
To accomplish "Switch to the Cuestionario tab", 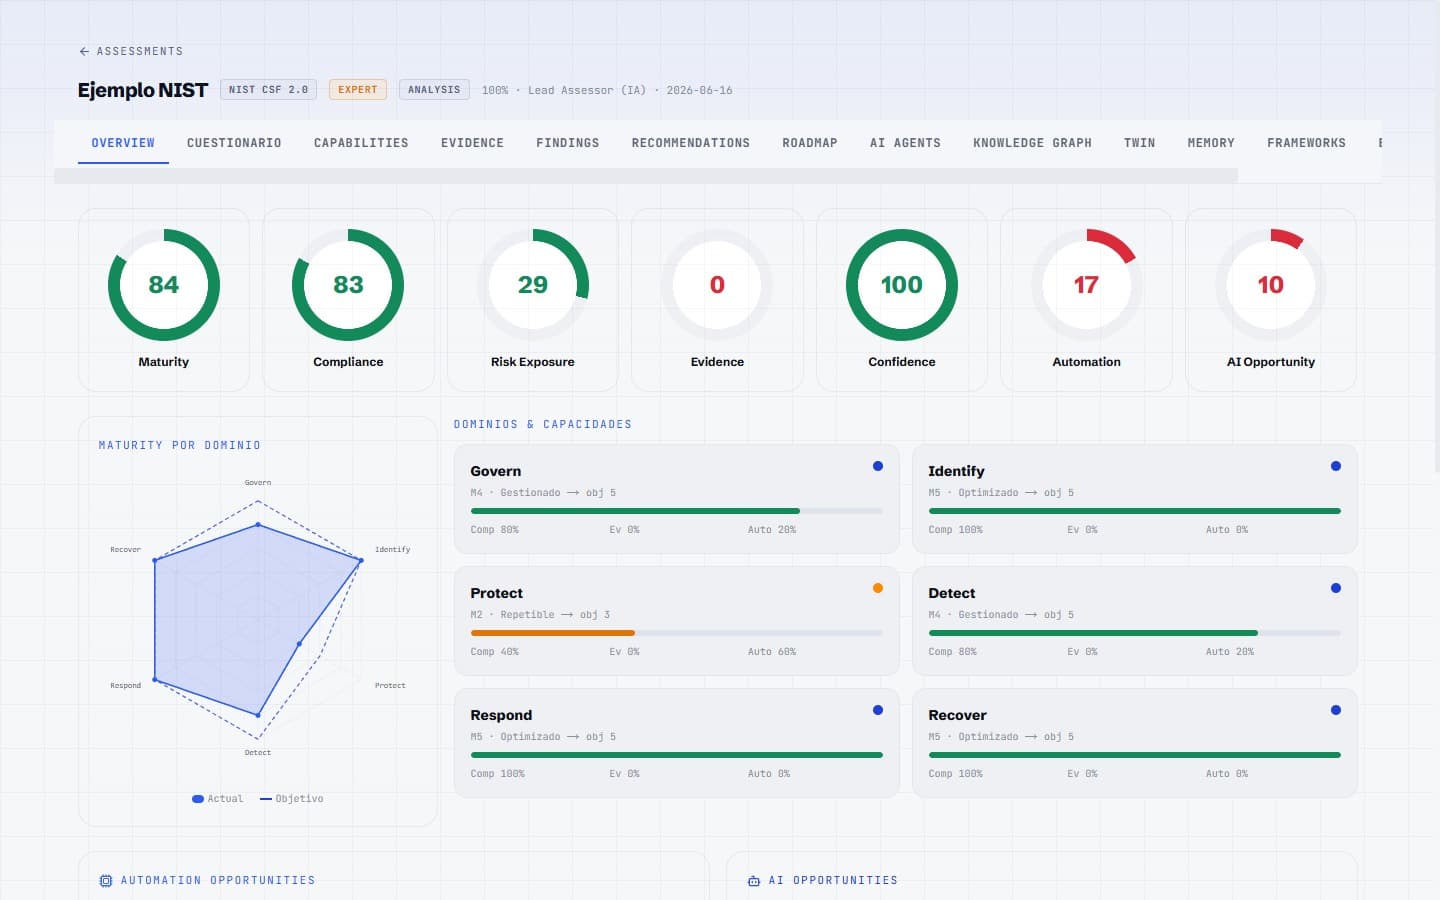I will click(234, 143).
